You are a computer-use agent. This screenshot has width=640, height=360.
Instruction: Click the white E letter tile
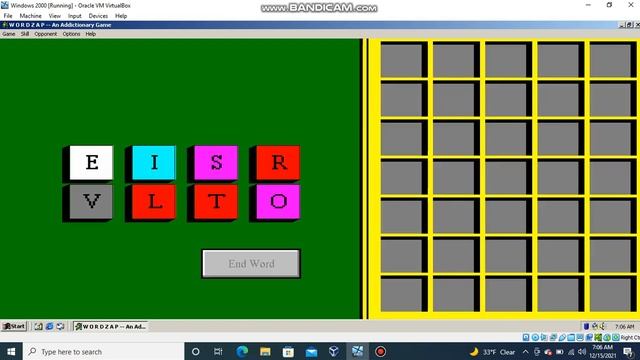click(x=91, y=162)
